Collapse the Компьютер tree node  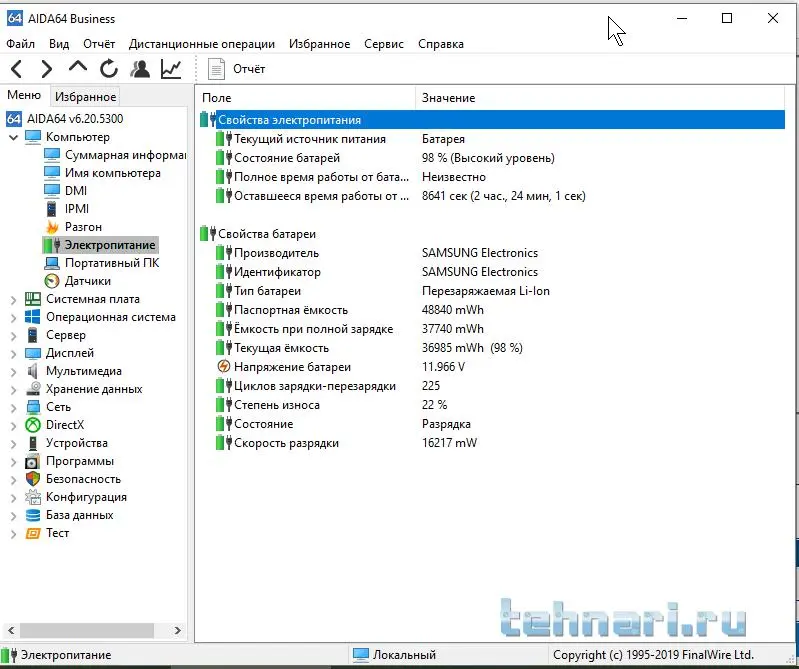pos(13,137)
